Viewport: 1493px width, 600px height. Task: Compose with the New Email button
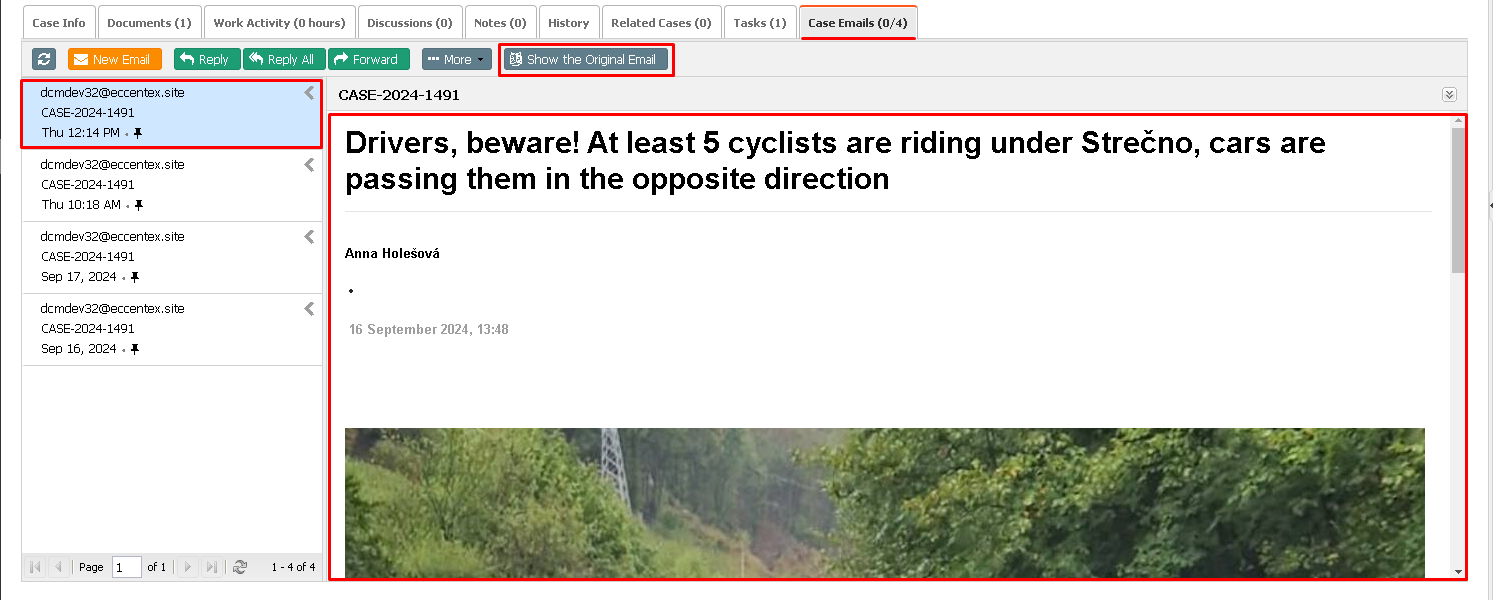point(115,59)
